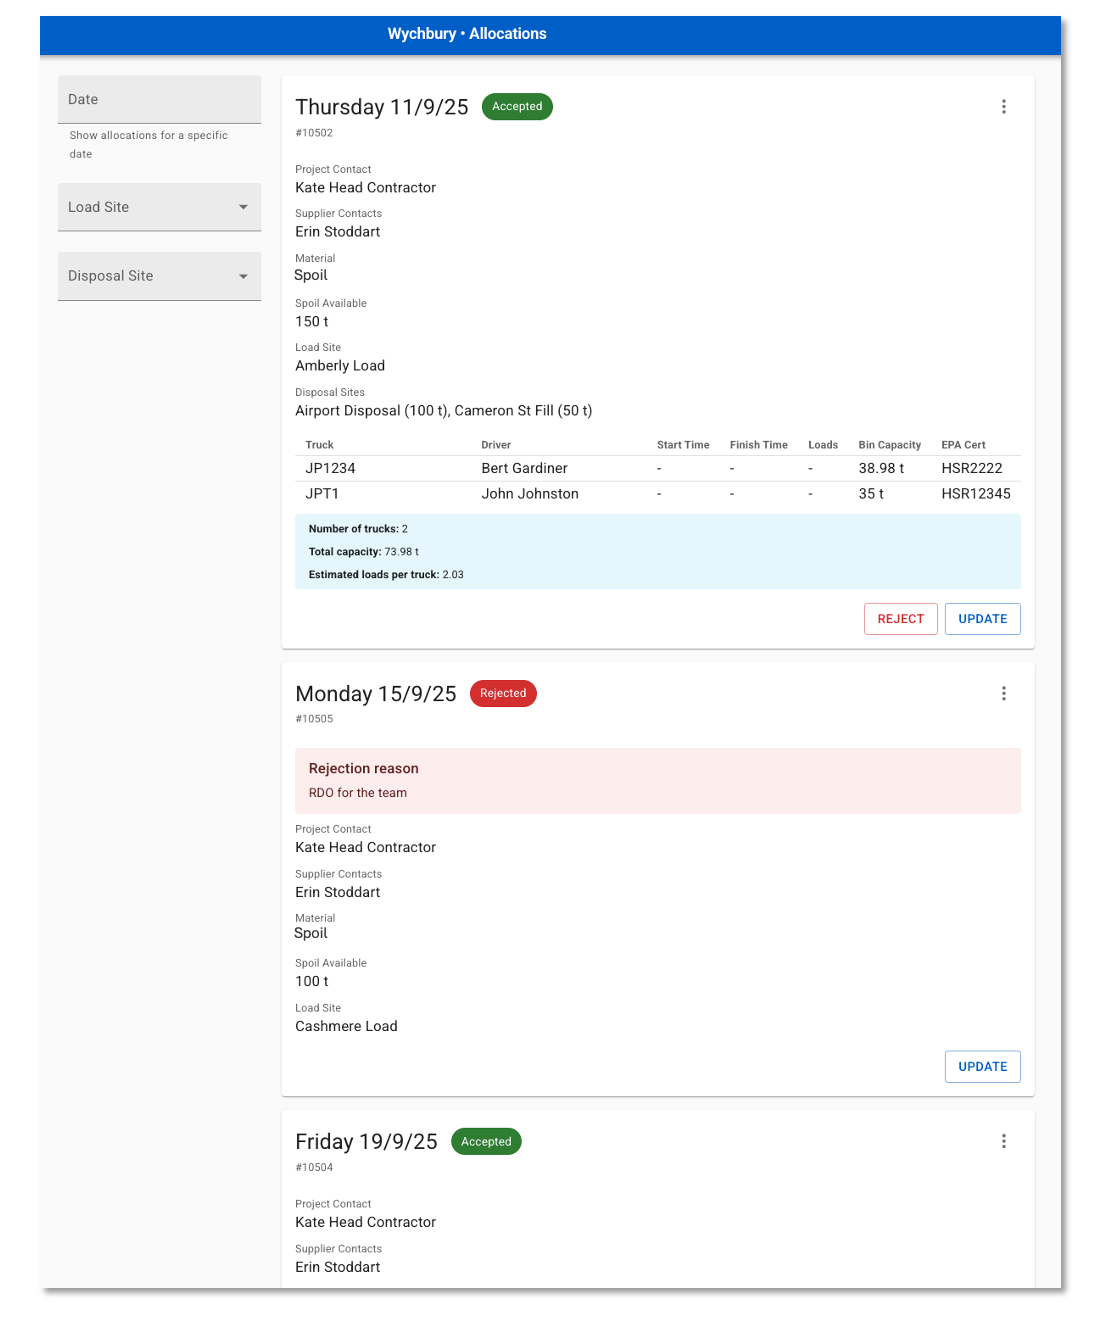Click the Rejection reason heading
1108x1324 pixels.
[364, 769]
